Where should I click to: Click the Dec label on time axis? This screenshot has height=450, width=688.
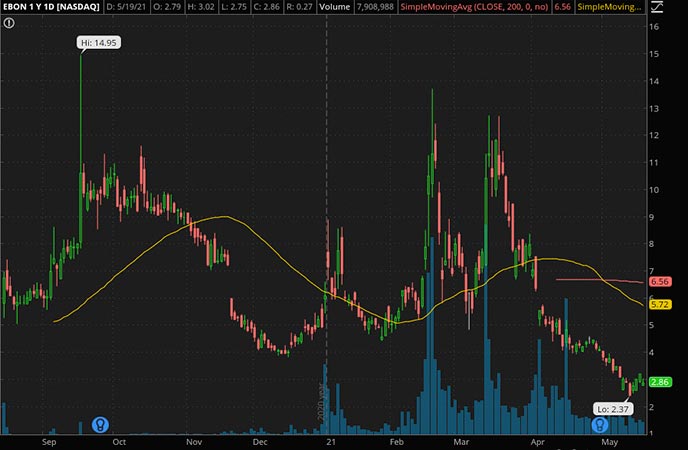[x=260, y=440]
